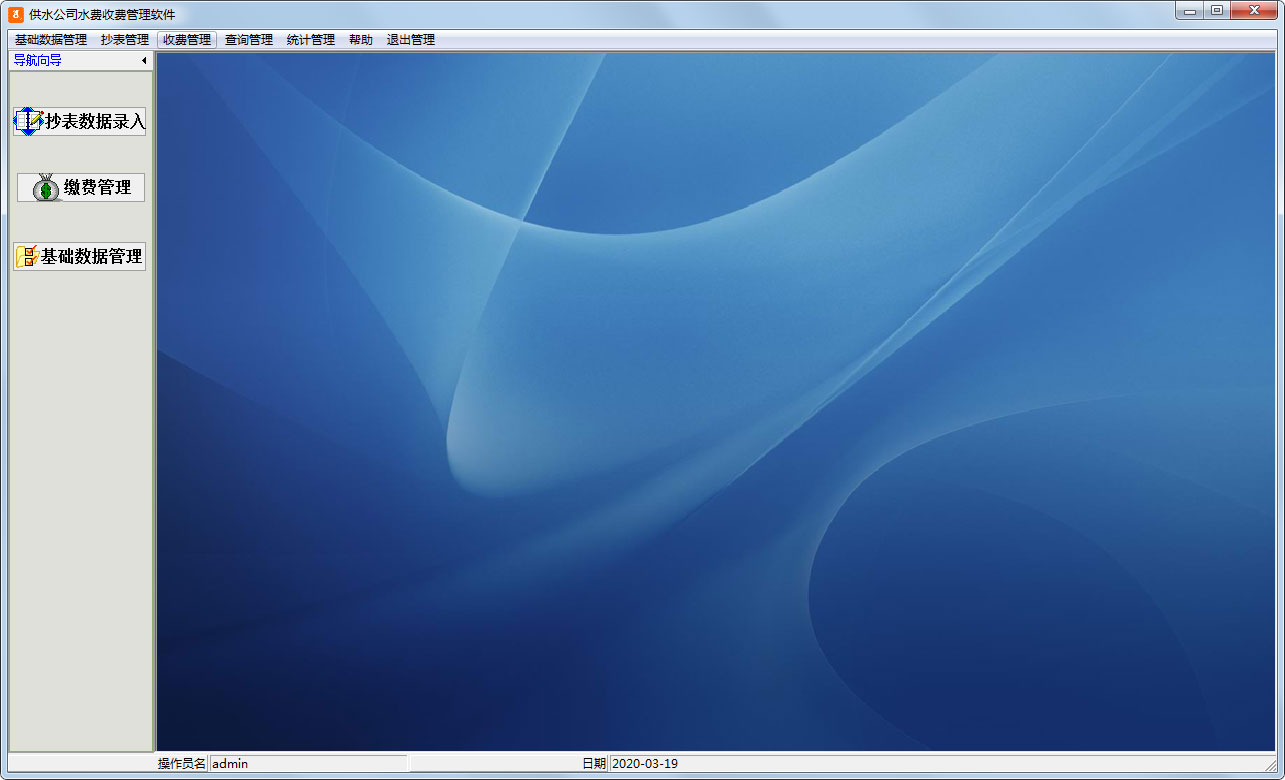The height and width of the screenshot is (780, 1285).
Task: Click the date field showing 2020-03-19
Action: [942, 764]
